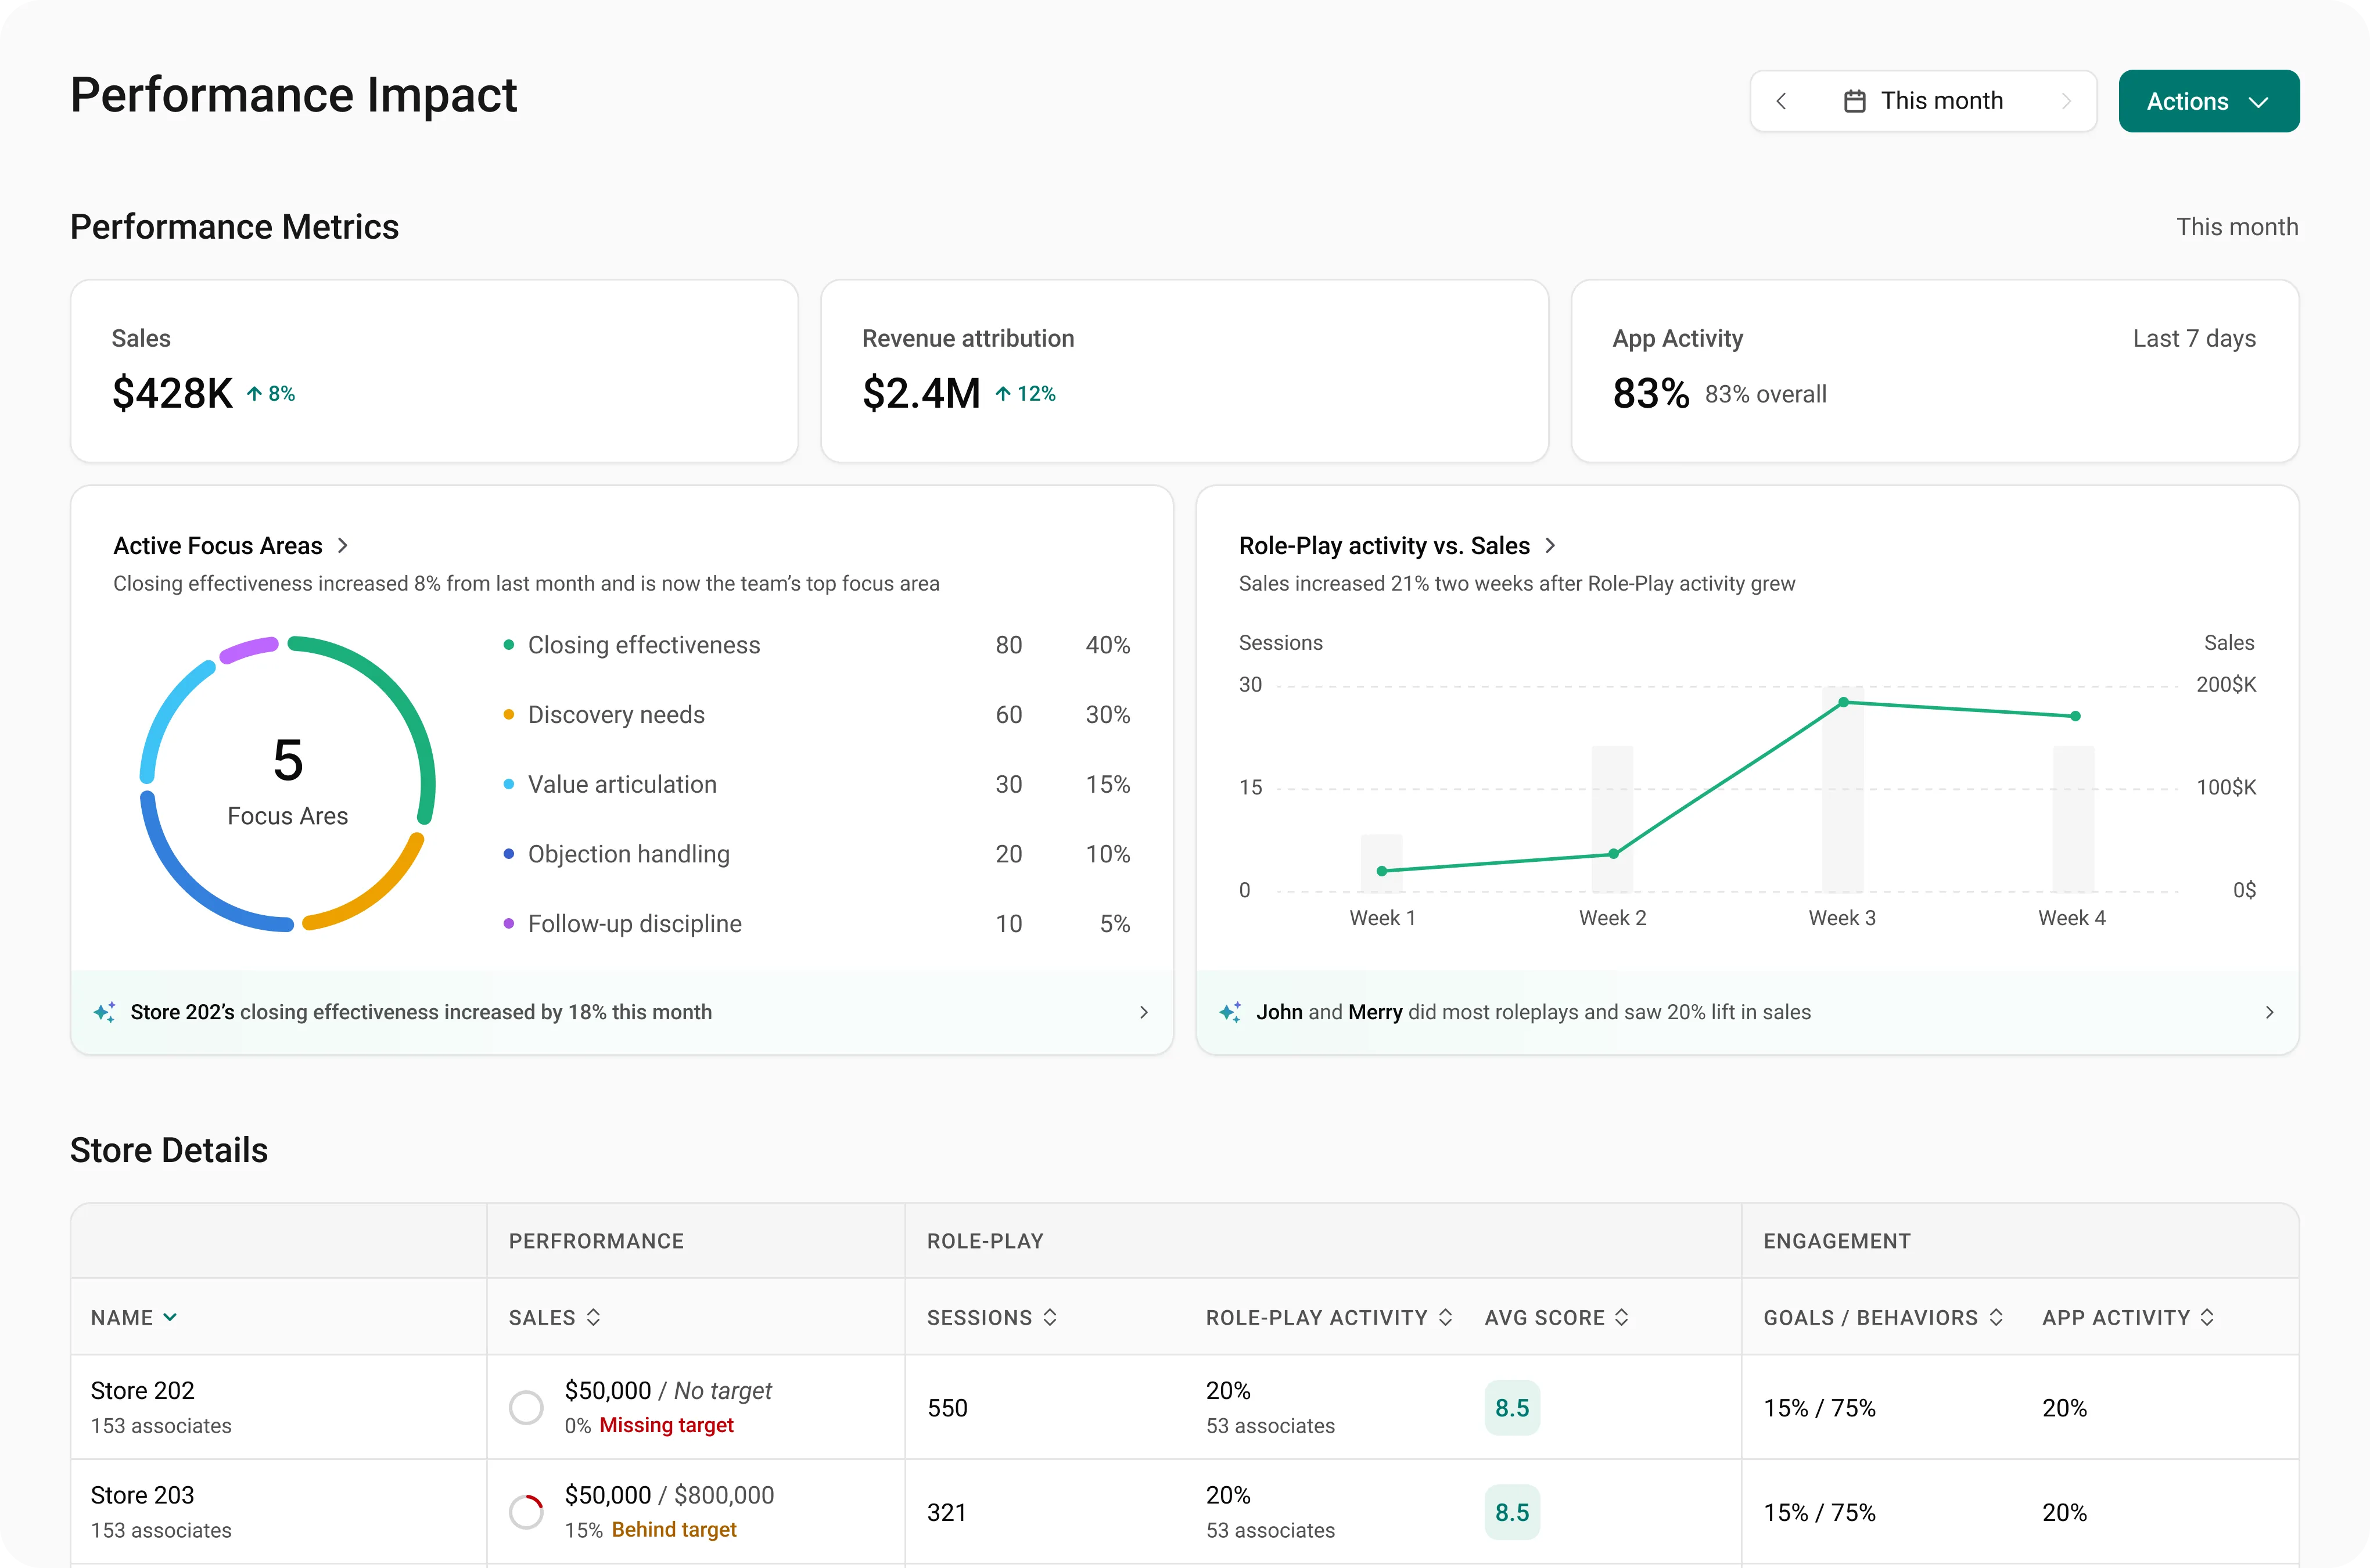Select Discovery needs legend row

pos(816,715)
